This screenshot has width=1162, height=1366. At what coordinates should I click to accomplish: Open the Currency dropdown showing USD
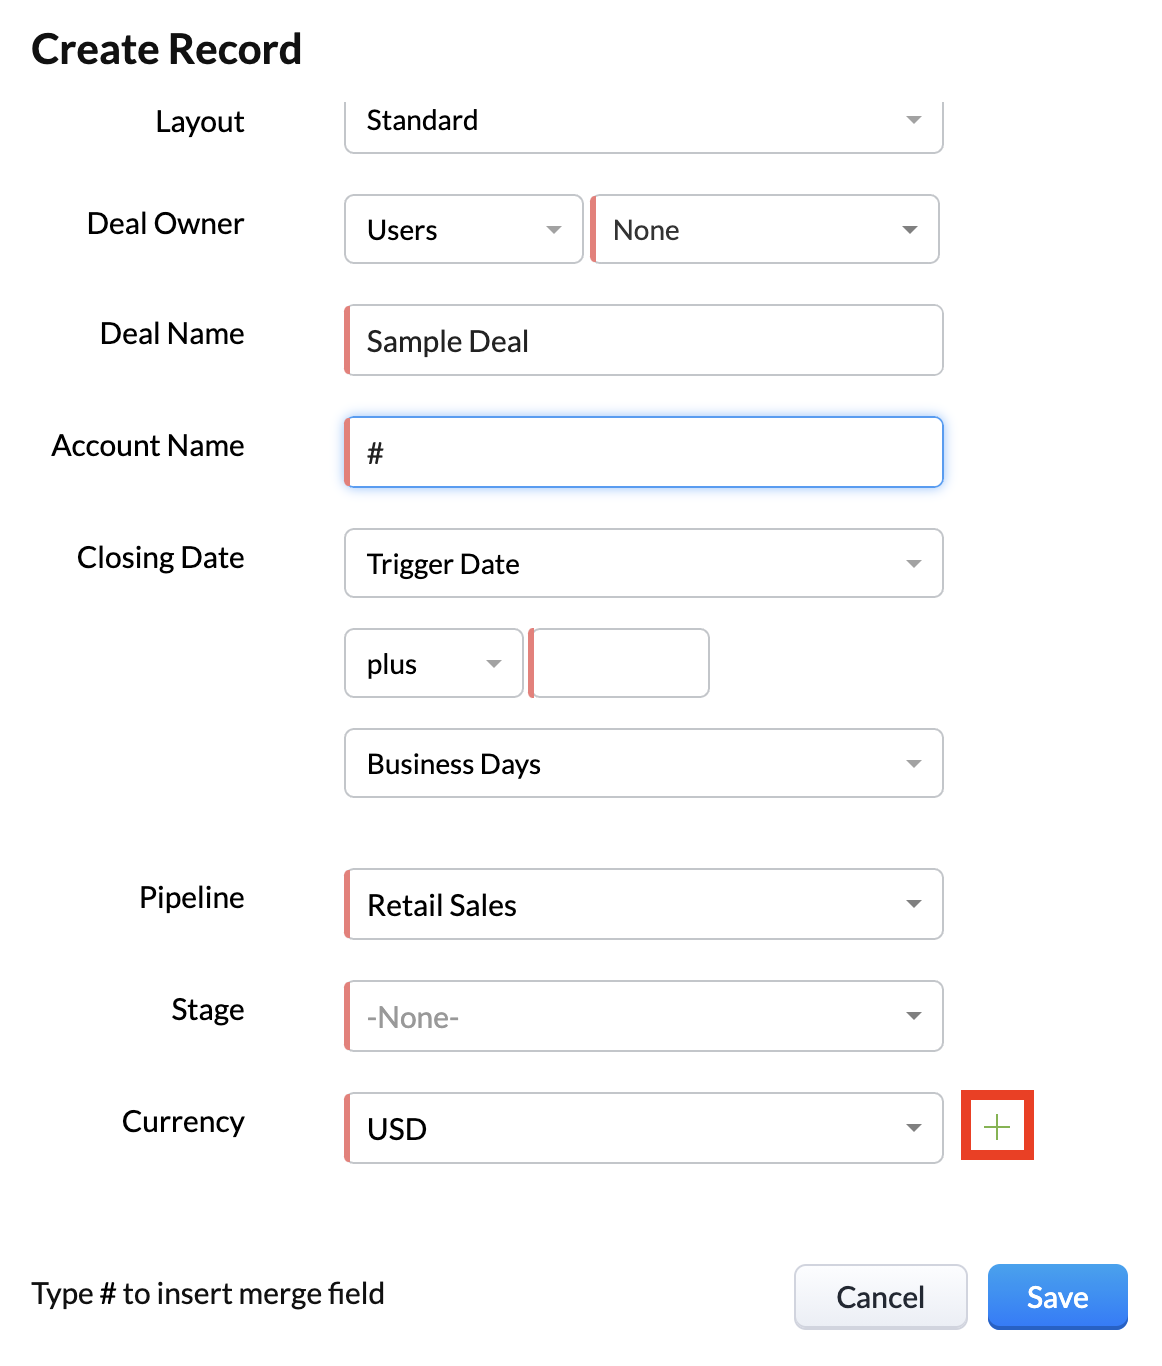coord(644,1128)
